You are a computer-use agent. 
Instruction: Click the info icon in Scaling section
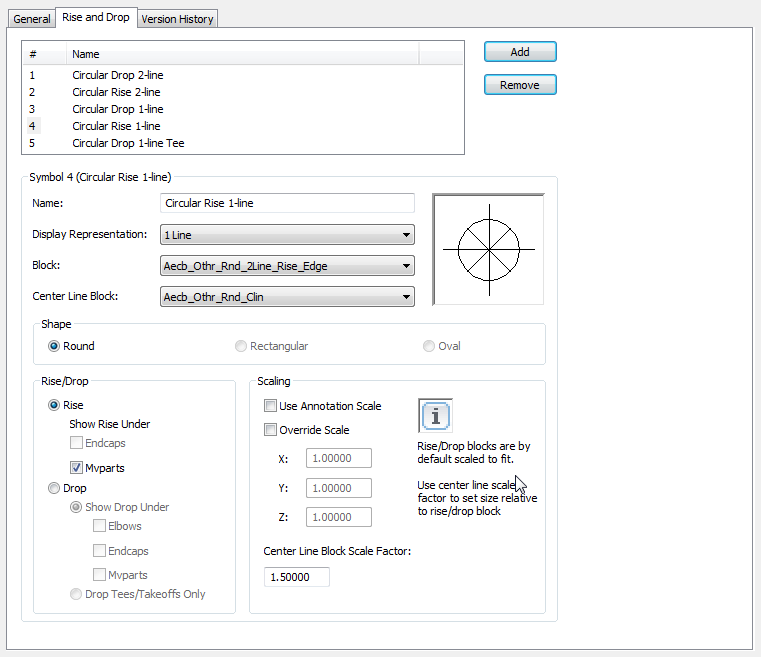click(435, 416)
